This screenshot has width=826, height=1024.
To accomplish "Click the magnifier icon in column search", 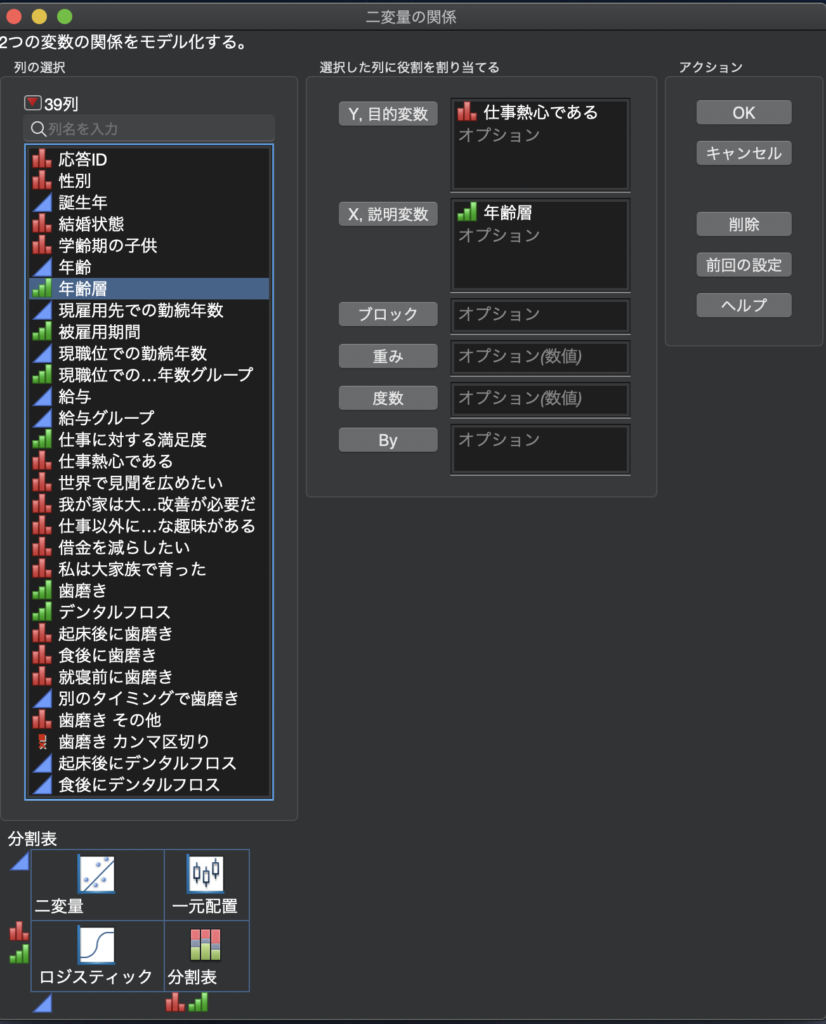I will pyautogui.click(x=38, y=129).
